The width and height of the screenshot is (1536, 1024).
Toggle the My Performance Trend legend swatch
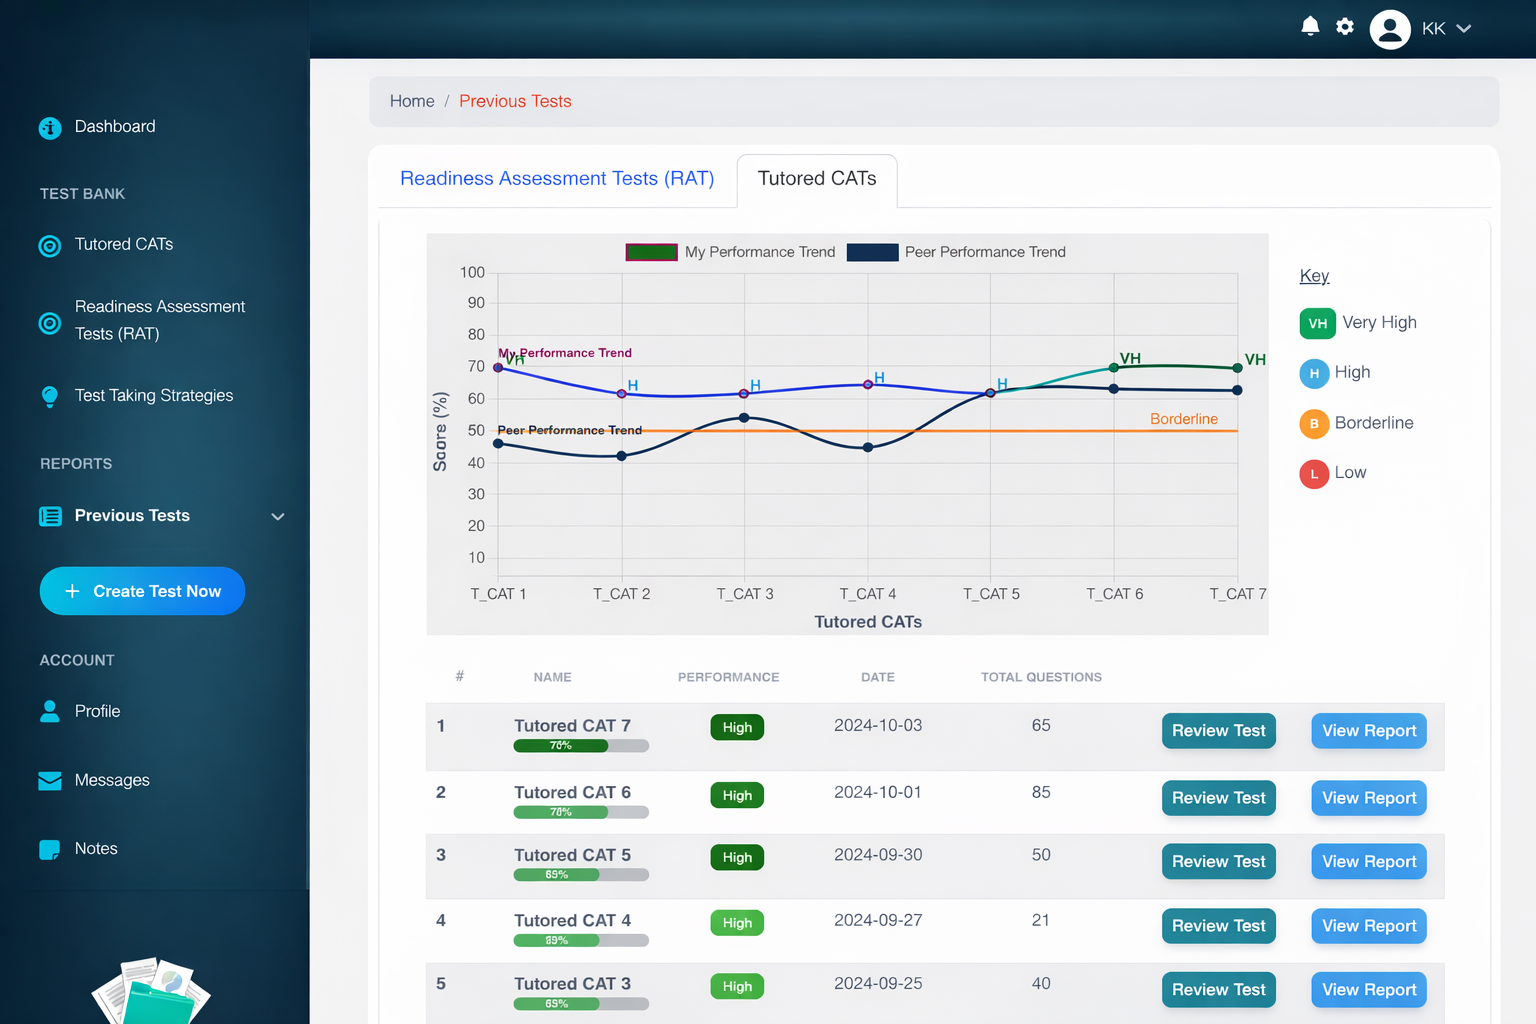[x=651, y=252]
